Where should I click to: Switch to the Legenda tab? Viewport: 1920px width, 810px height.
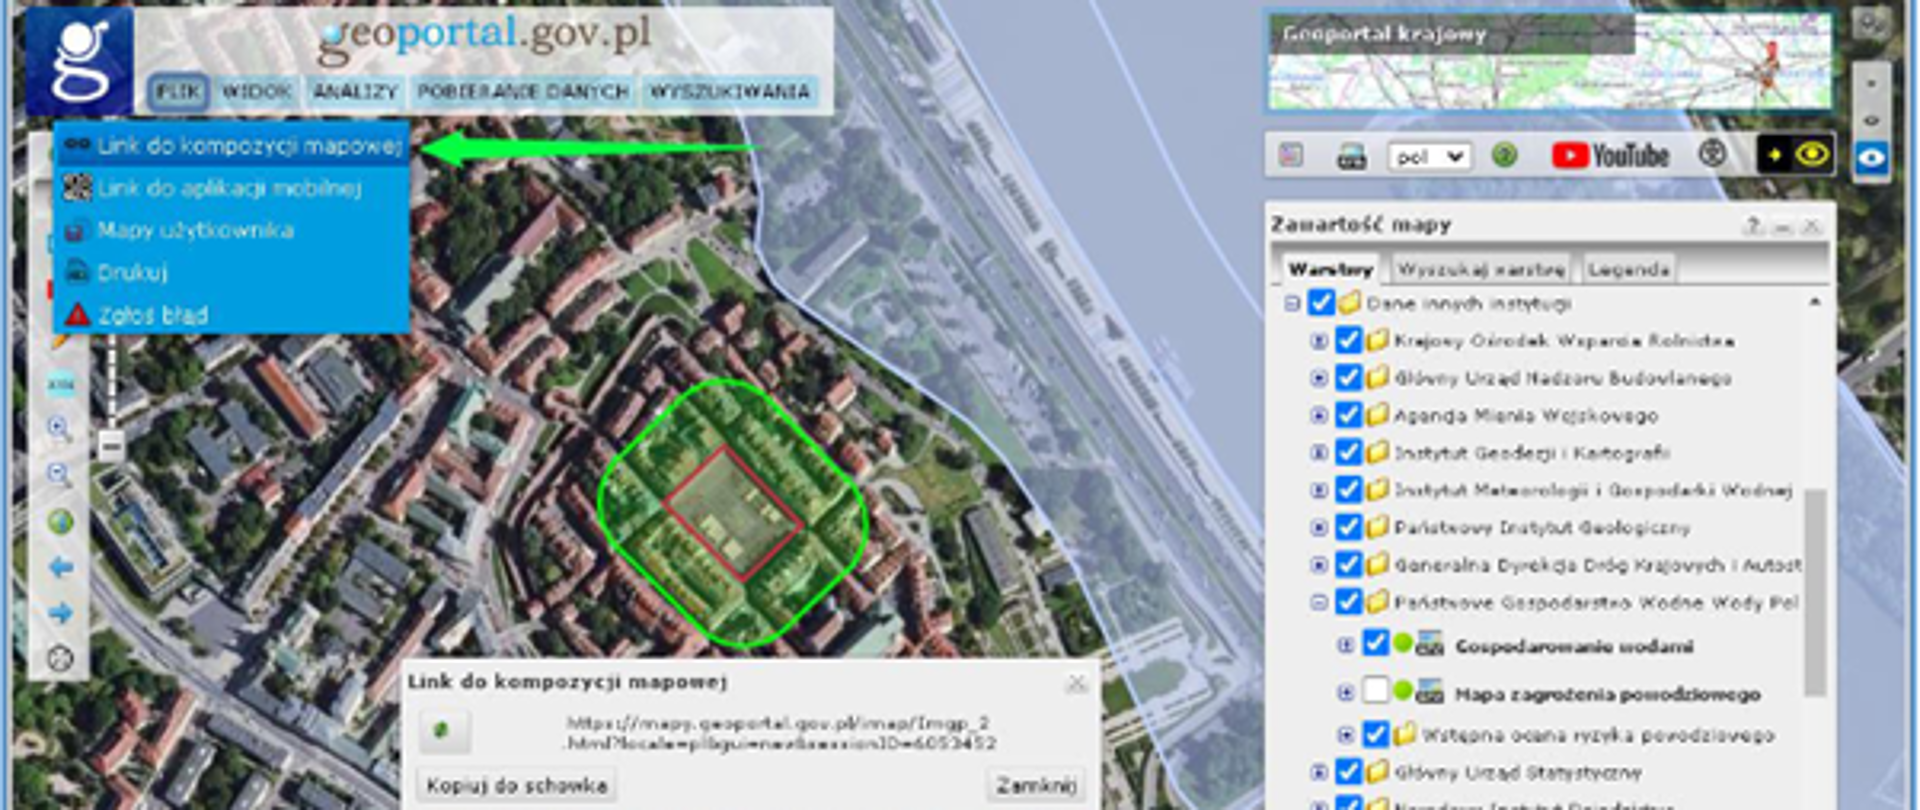[x=1628, y=269]
